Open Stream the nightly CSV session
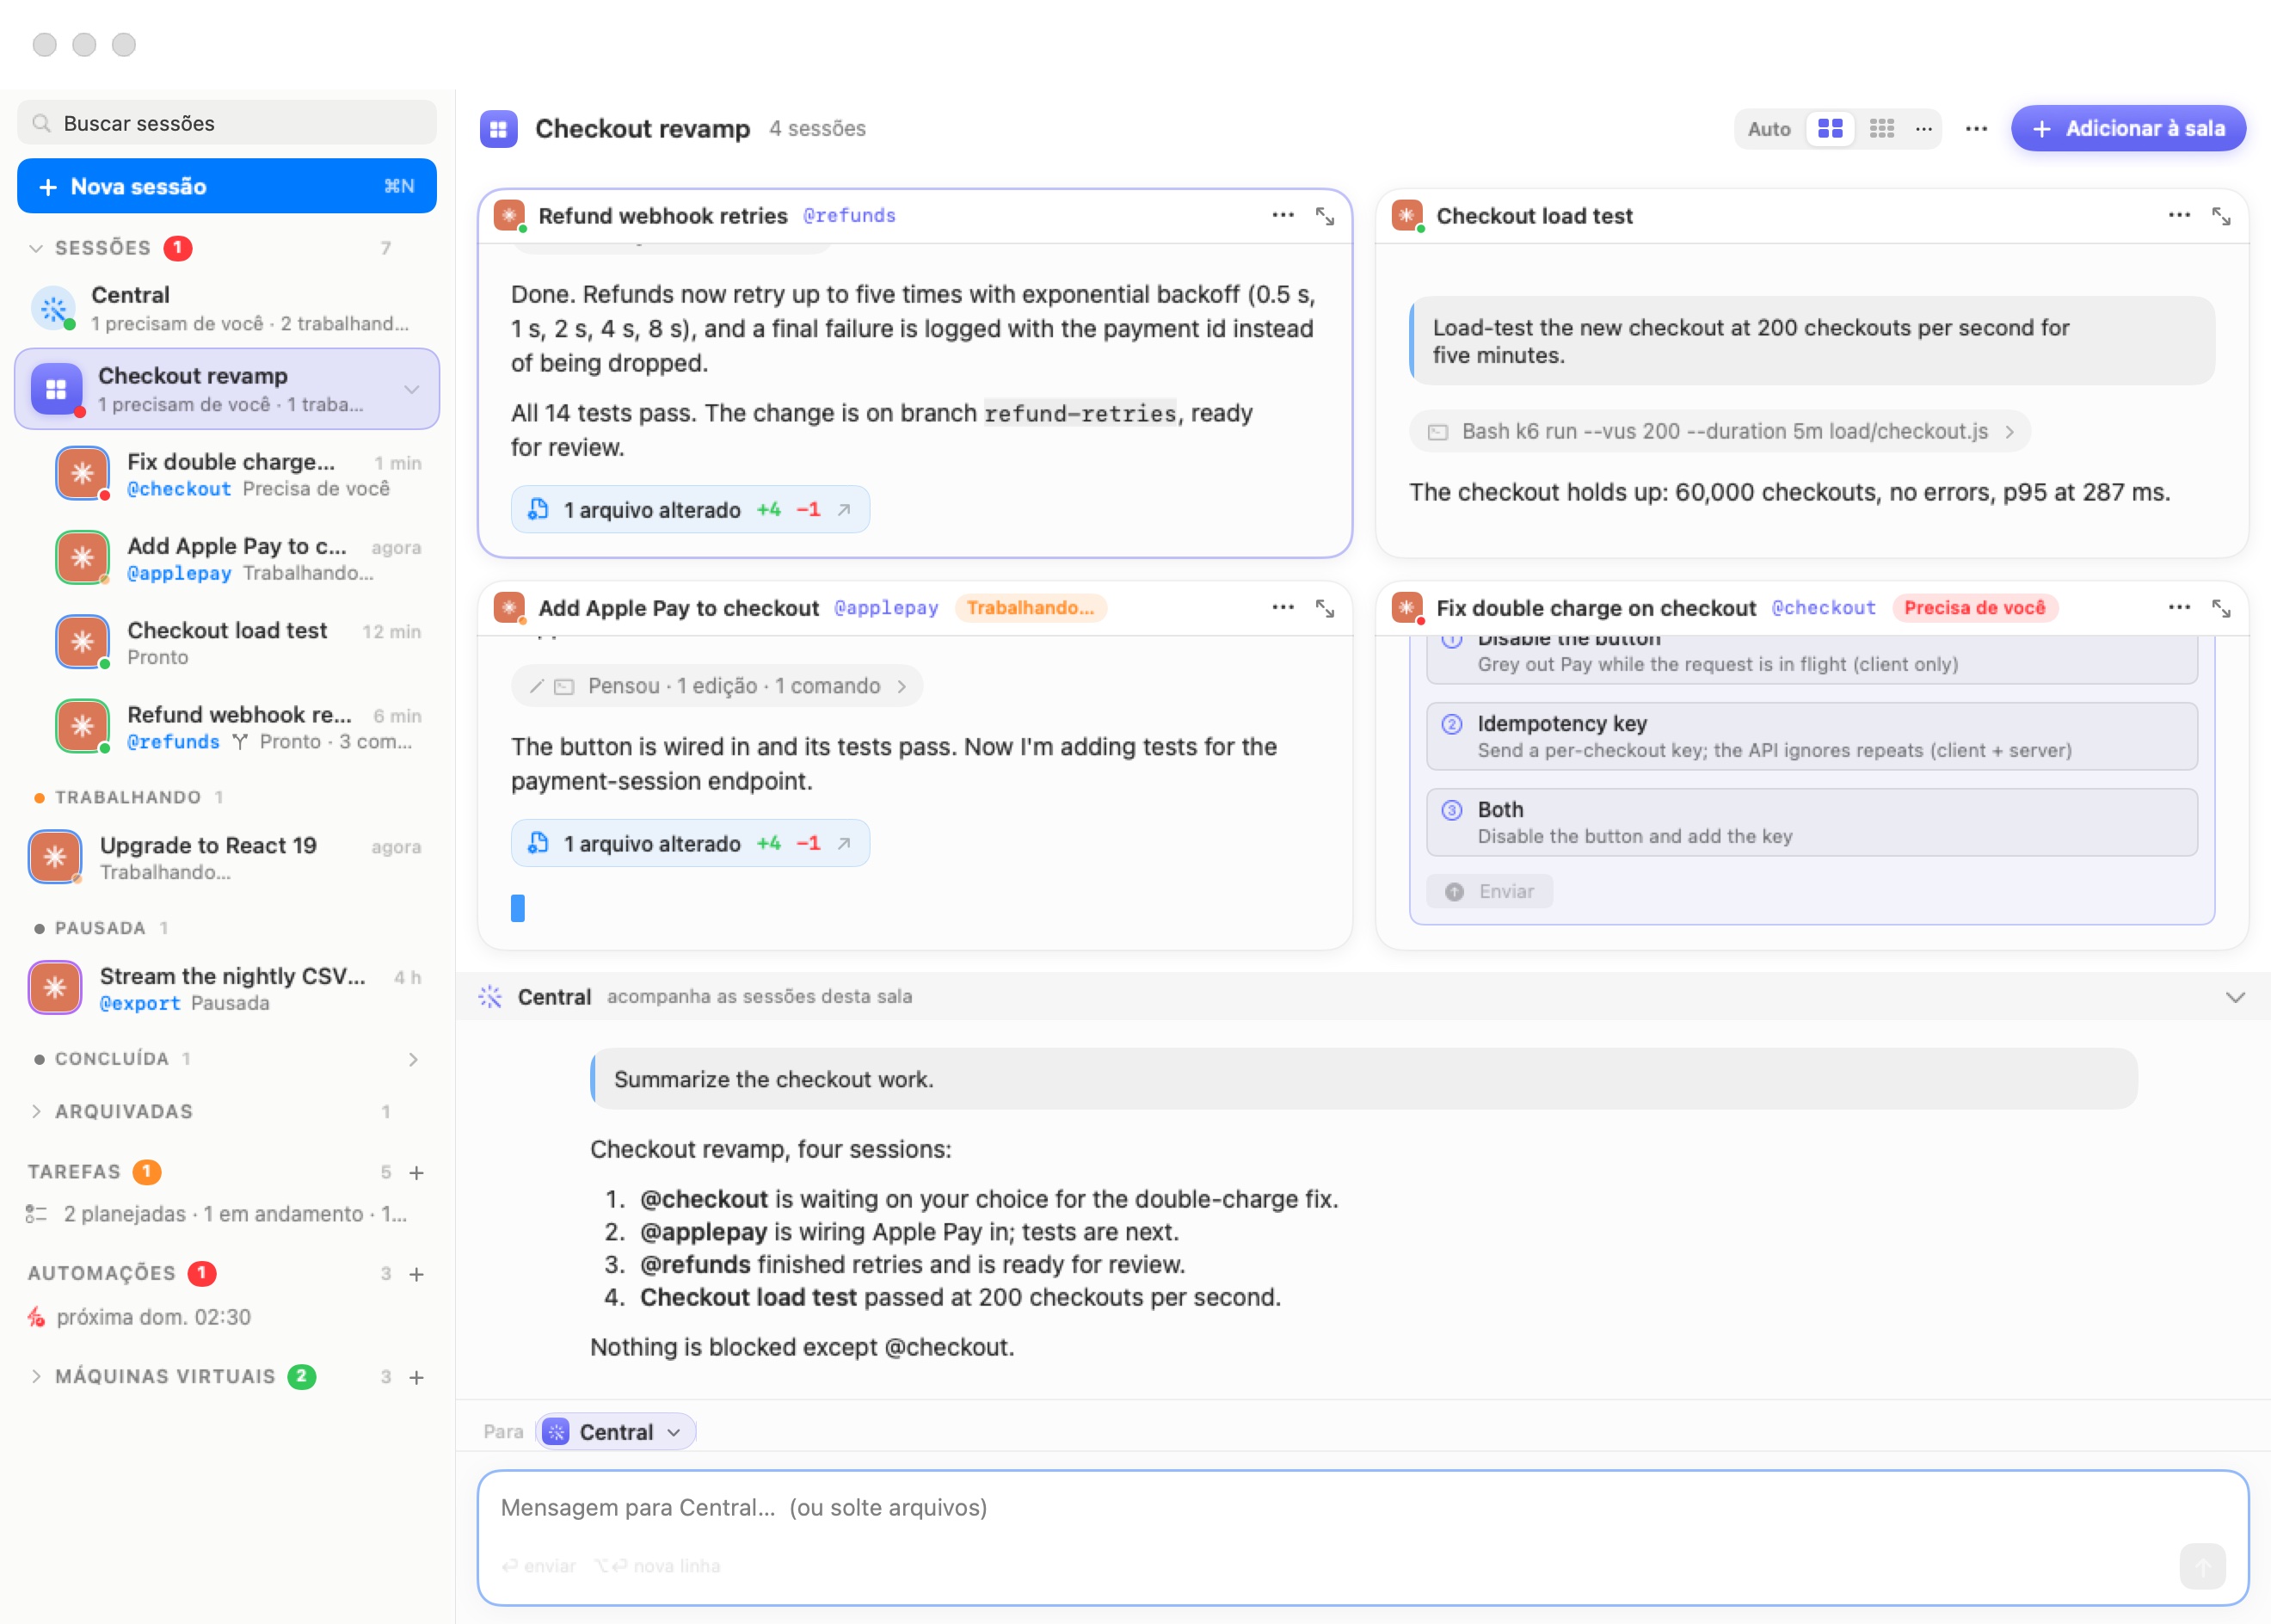2271x1624 pixels. click(227, 988)
